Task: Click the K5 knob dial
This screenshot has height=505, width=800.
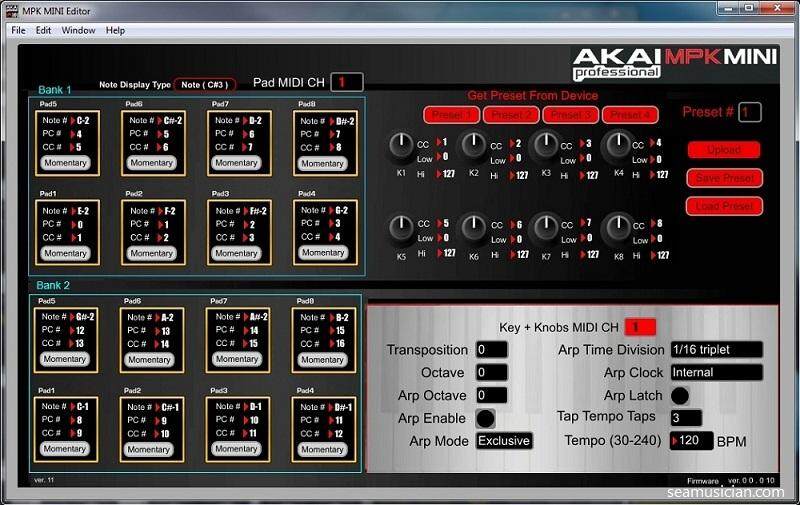Action: 402,228
